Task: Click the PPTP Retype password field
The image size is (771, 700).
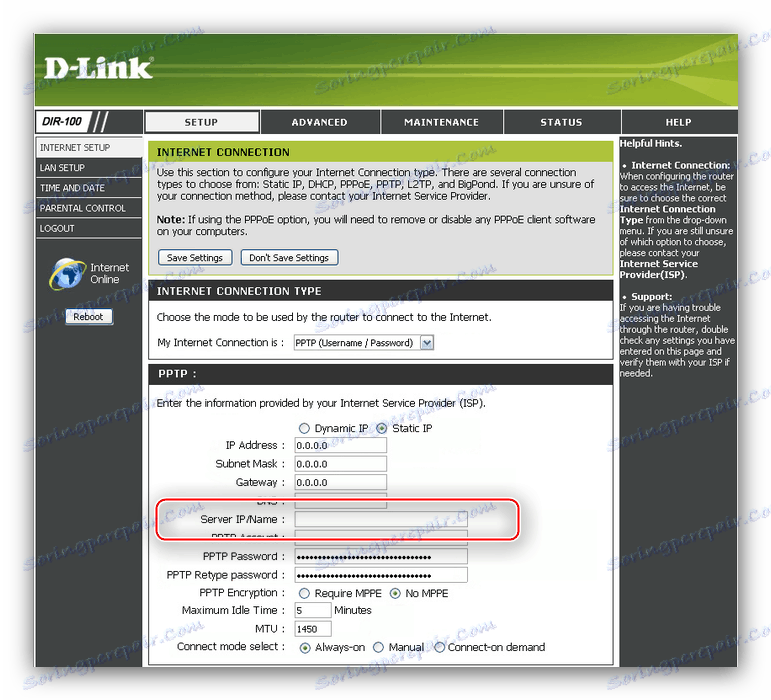Action: [x=381, y=575]
